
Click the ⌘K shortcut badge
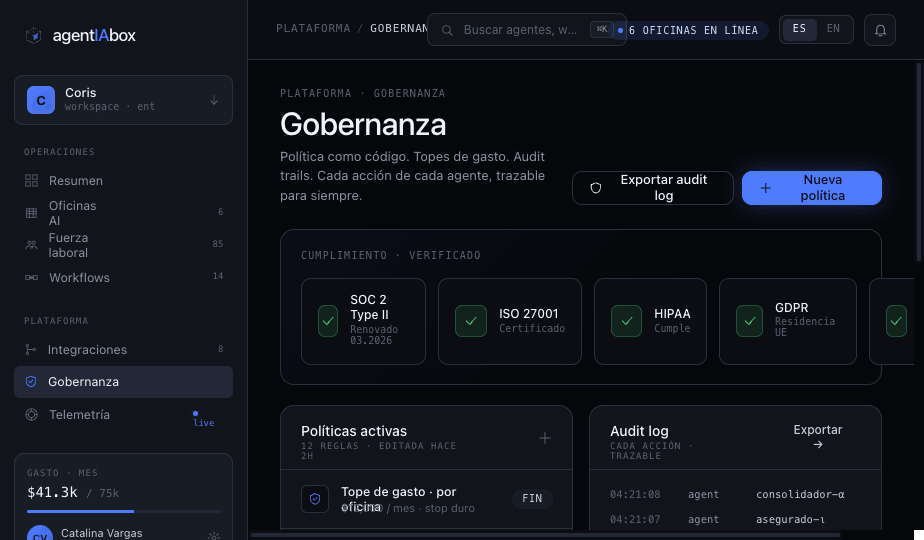[x=602, y=29]
